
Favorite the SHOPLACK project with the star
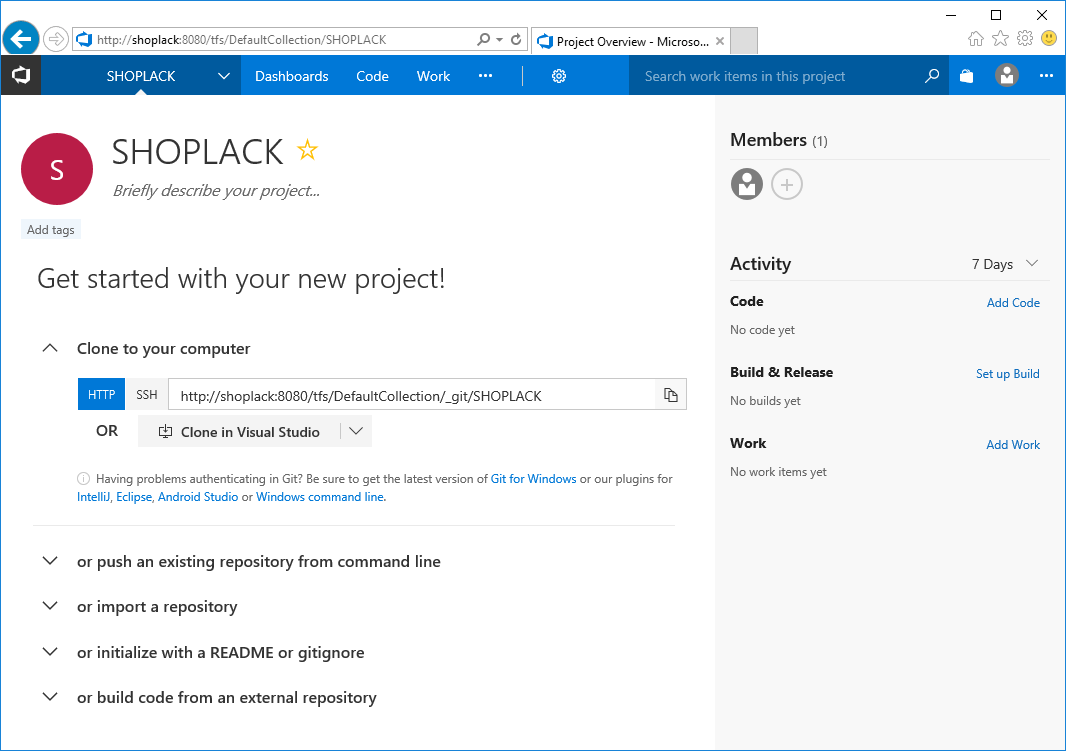point(307,150)
